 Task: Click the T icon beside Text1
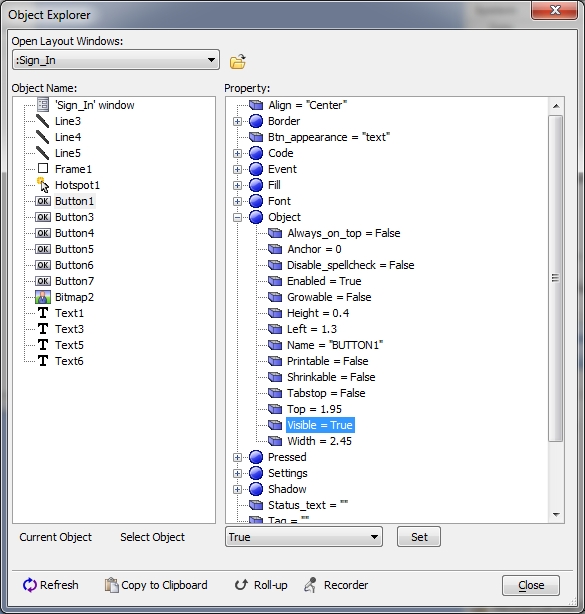tap(43, 313)
